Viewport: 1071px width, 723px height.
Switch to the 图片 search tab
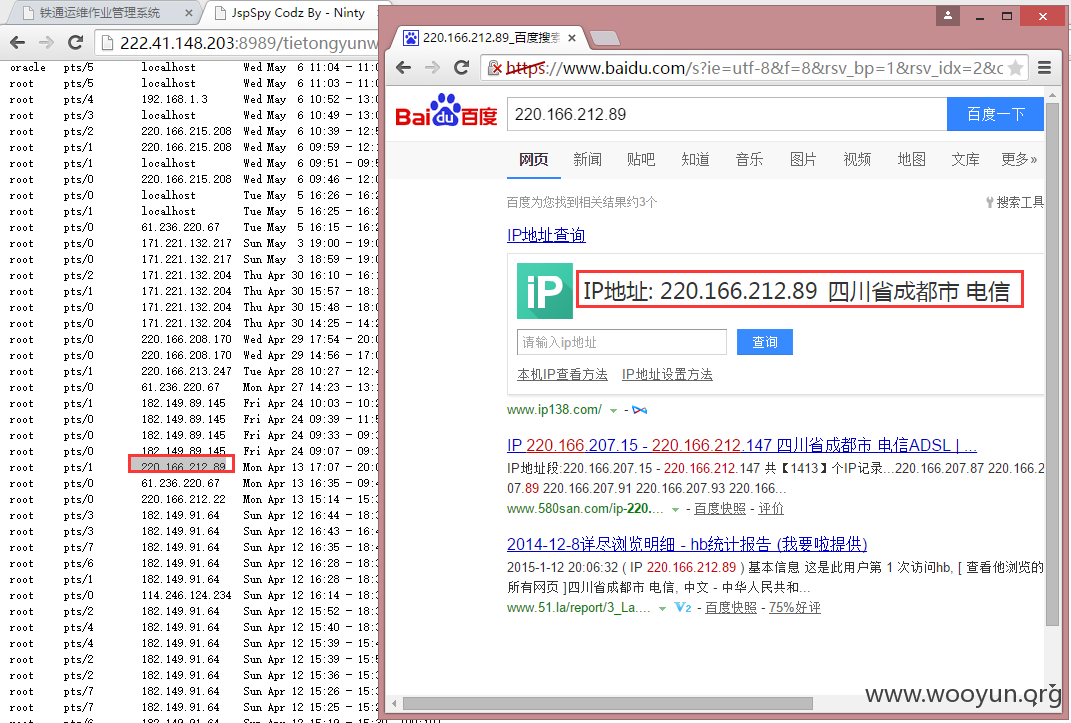803,159
